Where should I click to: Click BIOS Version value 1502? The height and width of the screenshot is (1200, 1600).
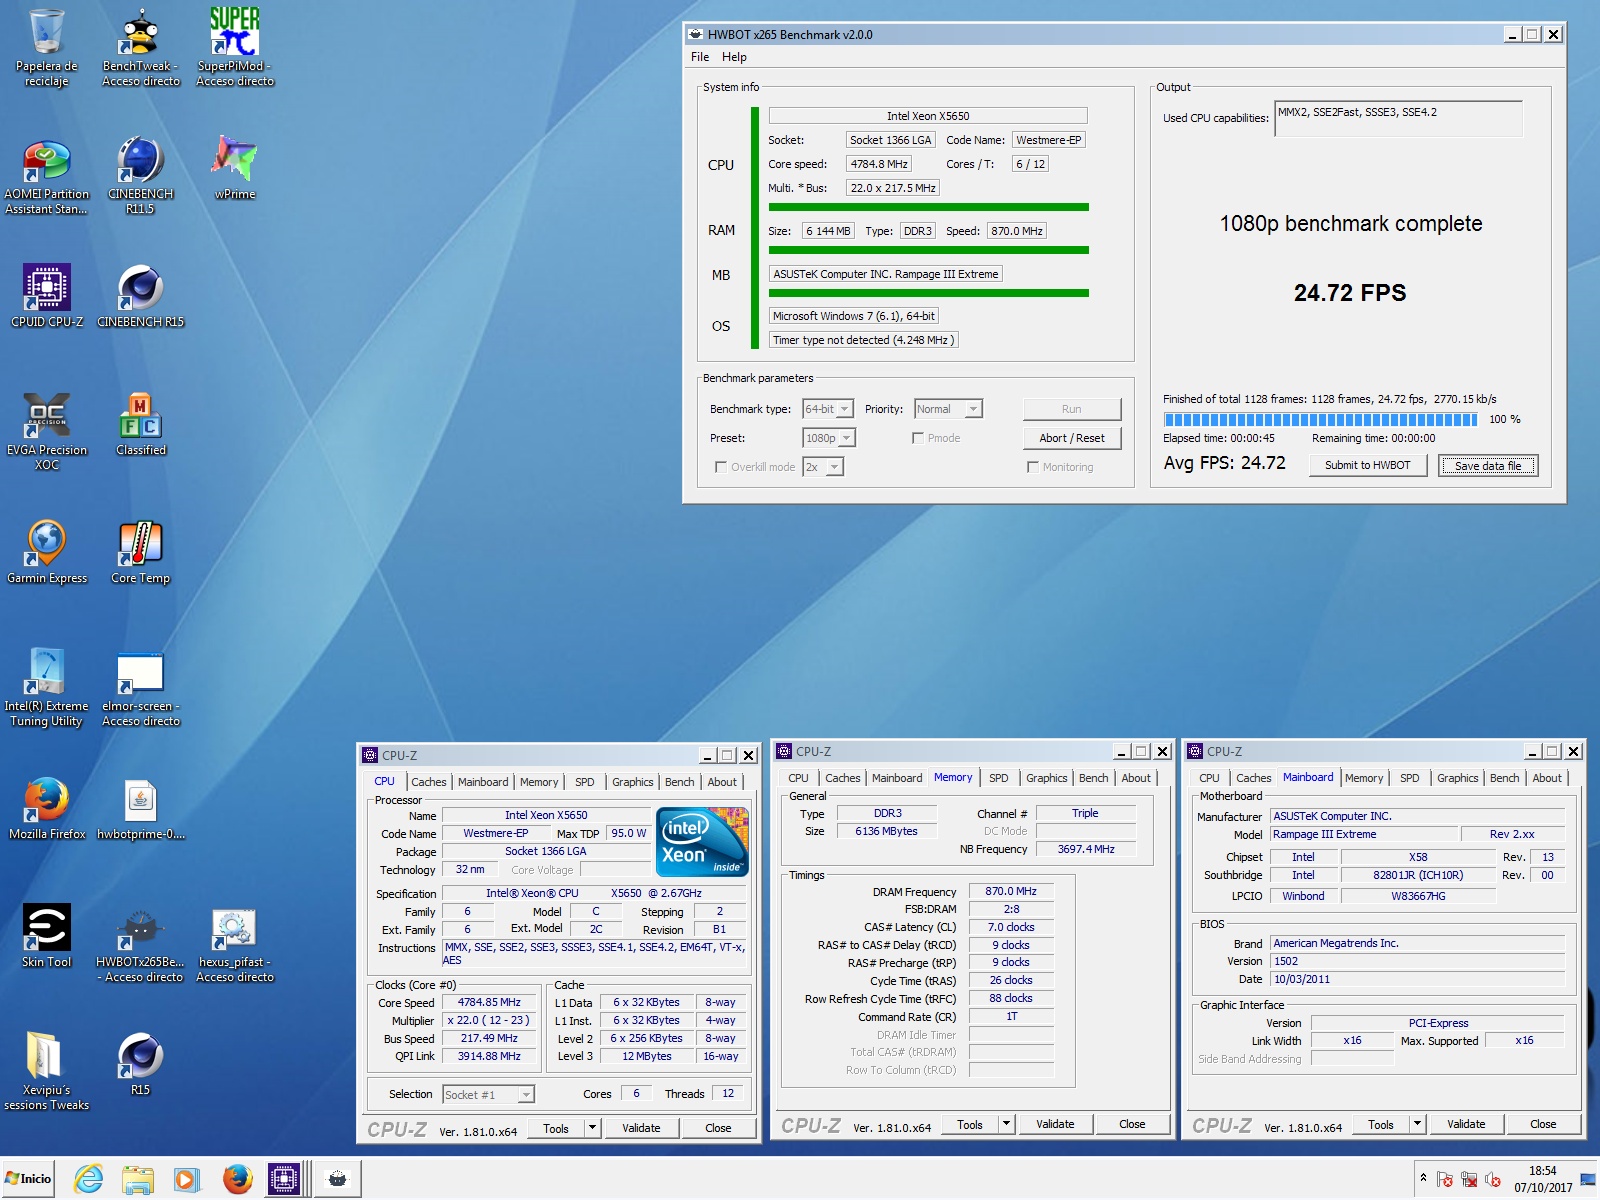coord(1417,961)
